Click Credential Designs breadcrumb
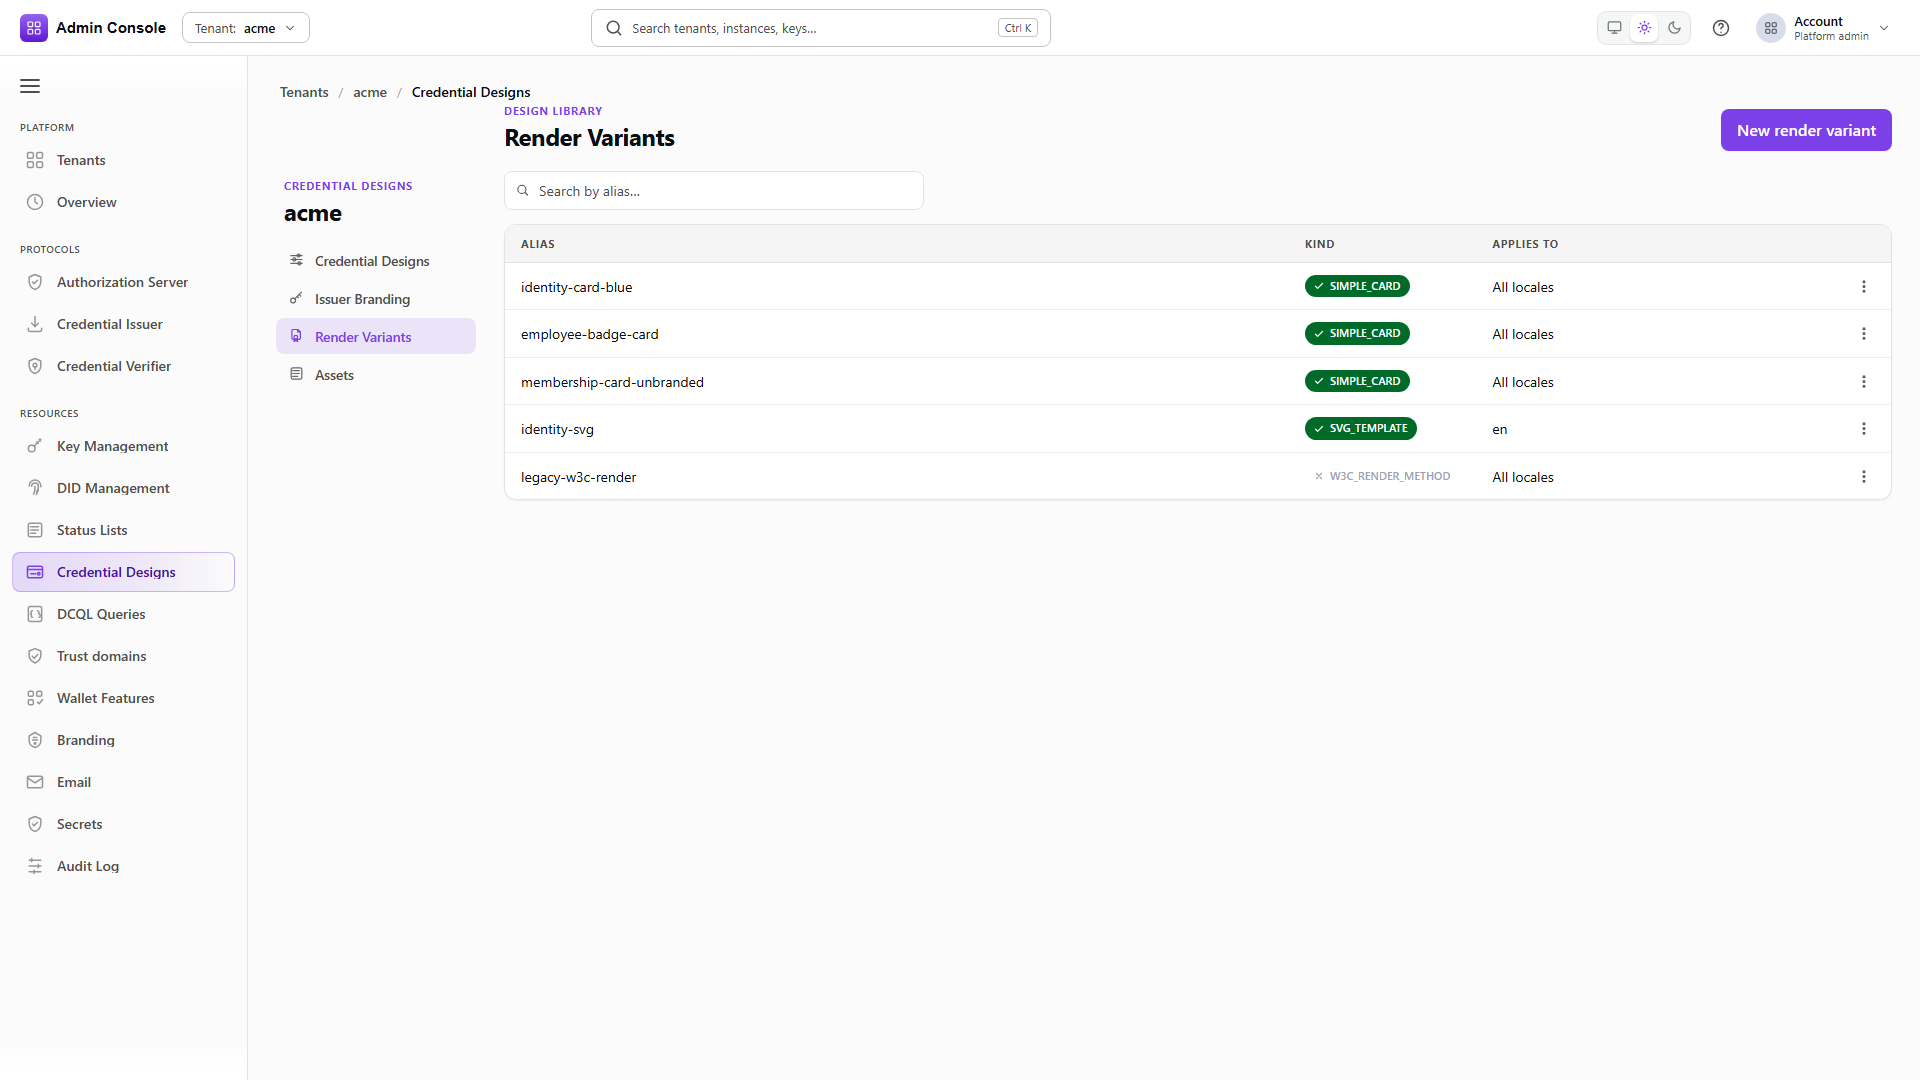The image size is (1920, 1080). [x=471, y=92]
